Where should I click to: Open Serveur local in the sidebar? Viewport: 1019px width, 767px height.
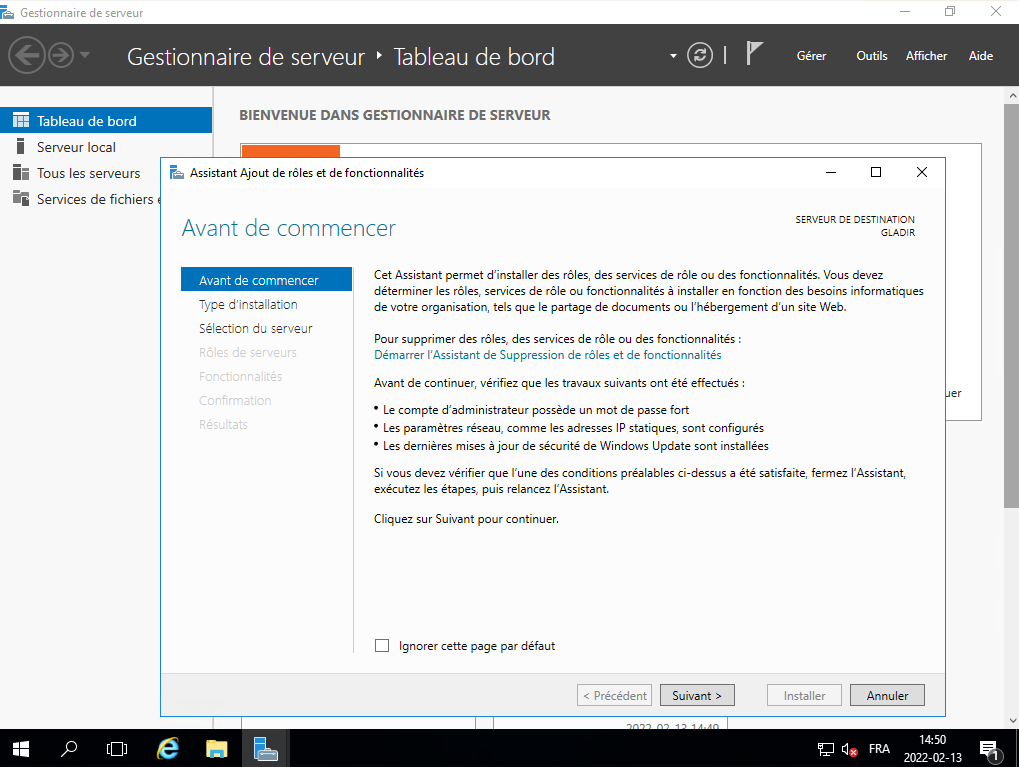point(76,147)
